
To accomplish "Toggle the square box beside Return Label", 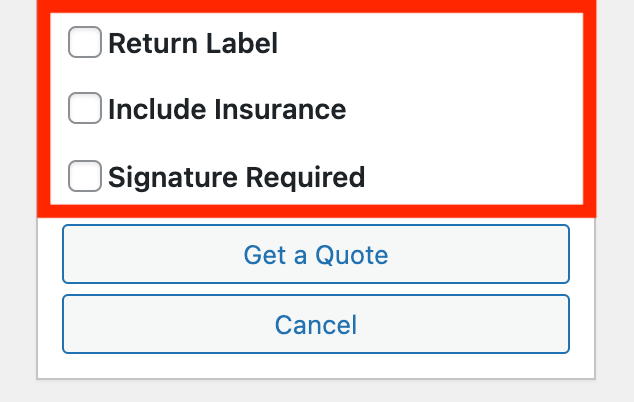I will [x=85, y=43].
